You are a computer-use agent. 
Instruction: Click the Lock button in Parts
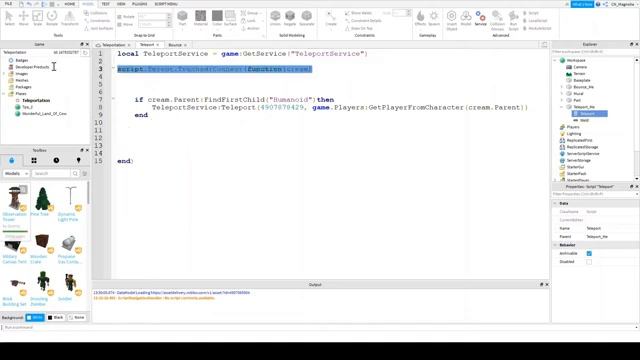tap(249, 21)
